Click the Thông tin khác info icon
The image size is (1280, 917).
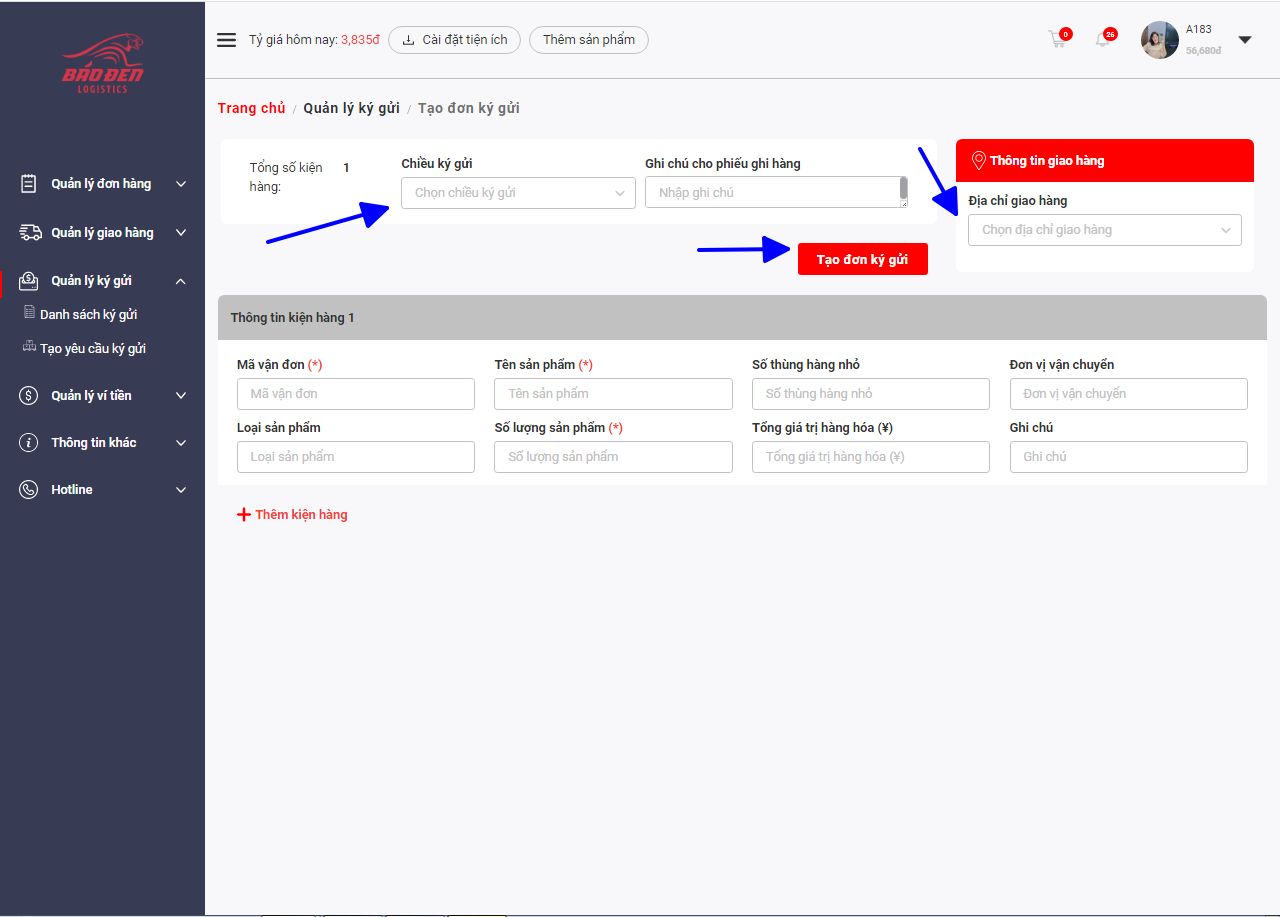point(29,443)
